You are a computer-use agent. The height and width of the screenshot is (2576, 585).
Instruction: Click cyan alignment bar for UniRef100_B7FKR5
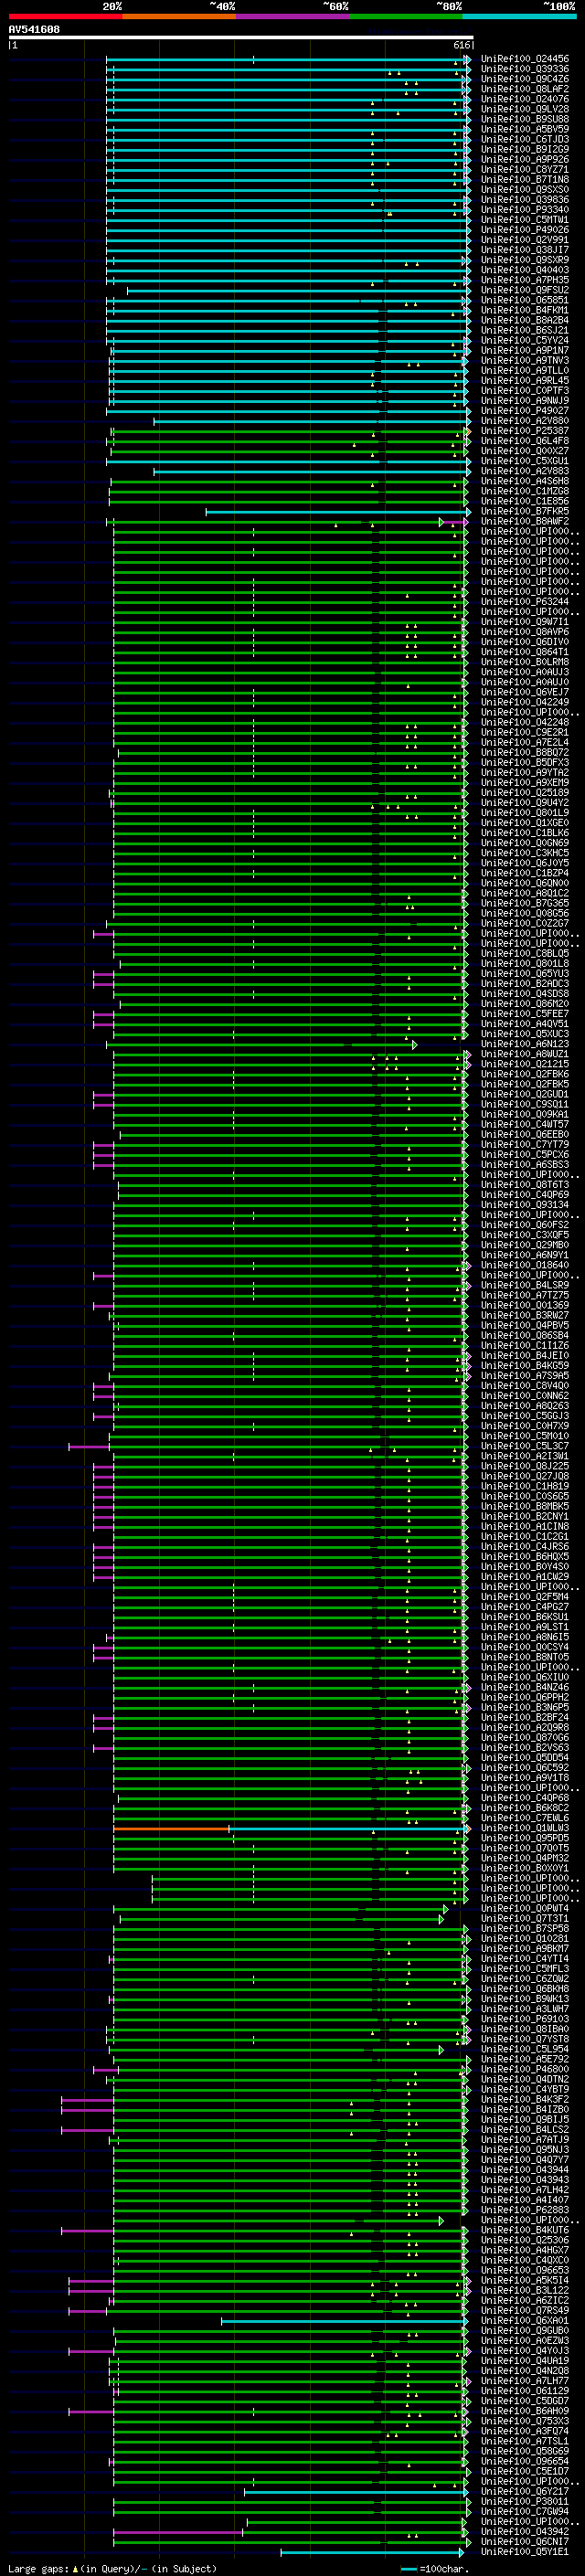338,511
